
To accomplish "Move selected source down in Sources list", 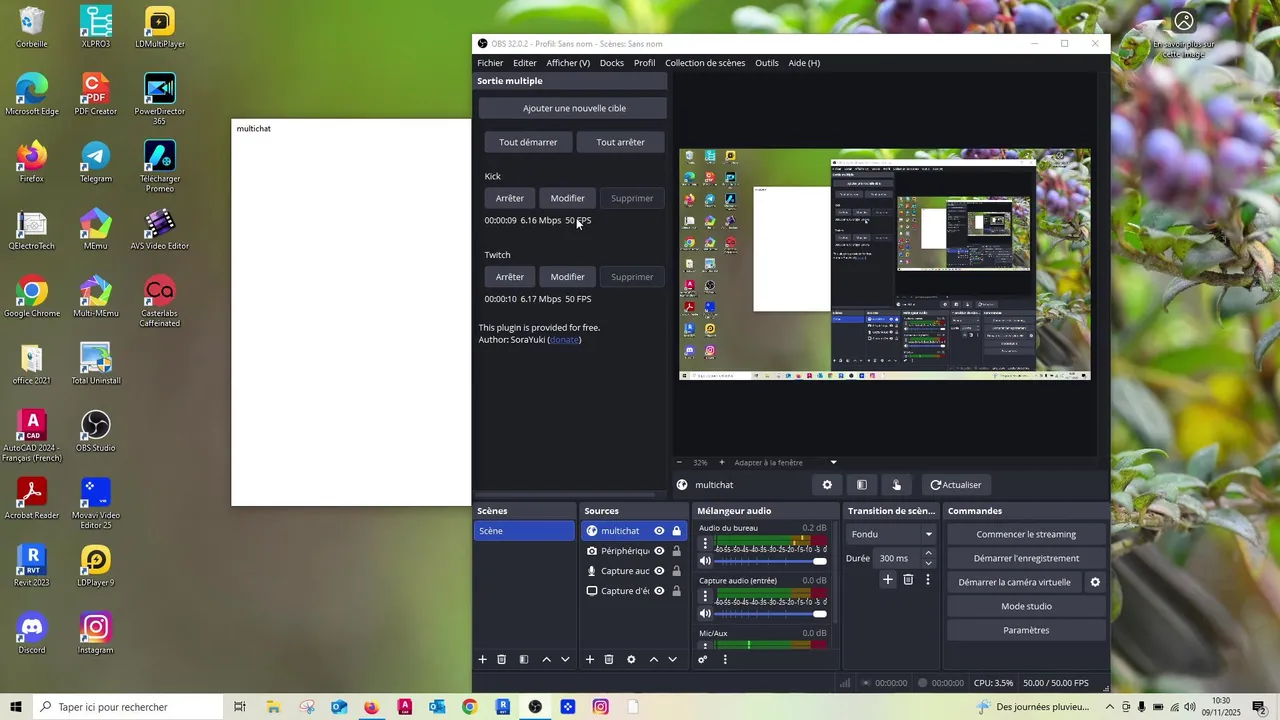I will pyautogui.click(x=672, y=660).
